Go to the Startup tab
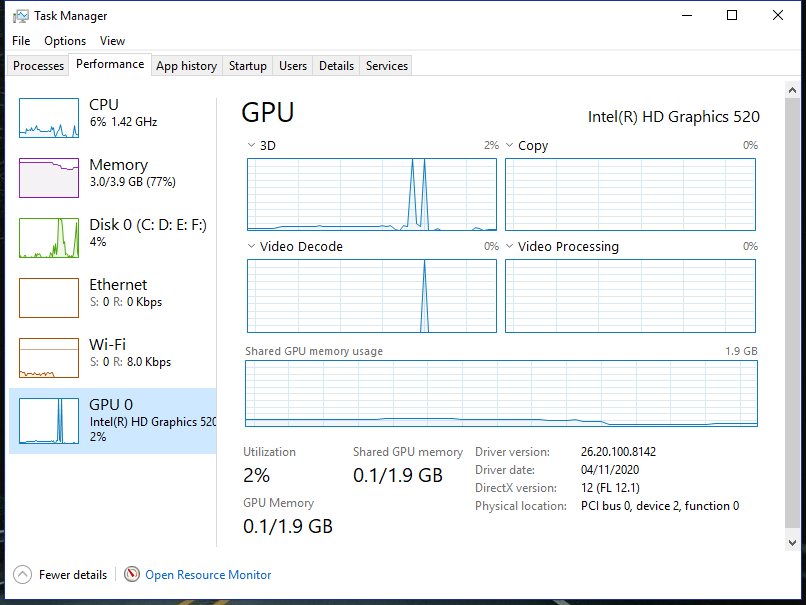This screenshot has height=605, width=806. tap(248, 66)
